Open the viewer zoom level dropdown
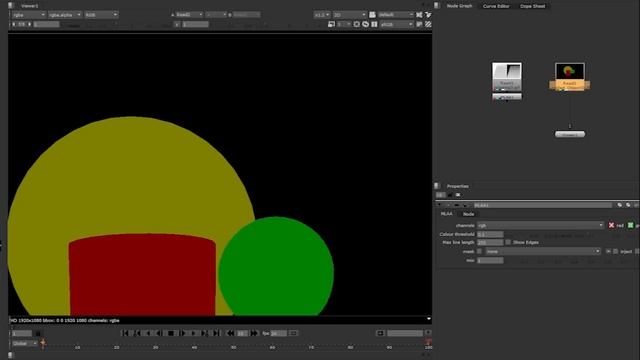The height and width of the screenshot is (360, 640). click(322, 15)
